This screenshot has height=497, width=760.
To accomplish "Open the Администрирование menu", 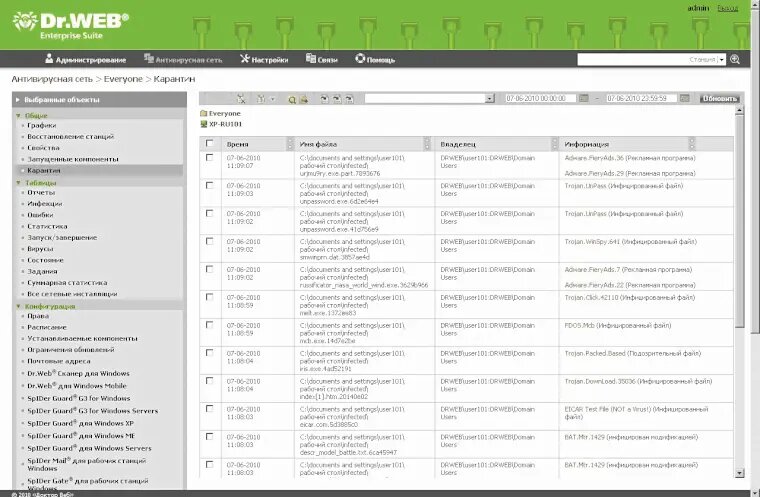I will click(85, 60).
